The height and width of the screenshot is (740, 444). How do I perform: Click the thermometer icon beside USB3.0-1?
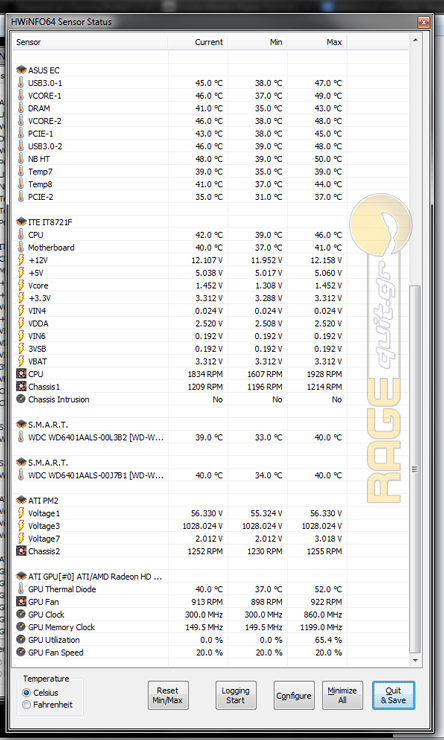tap(21, 83)
